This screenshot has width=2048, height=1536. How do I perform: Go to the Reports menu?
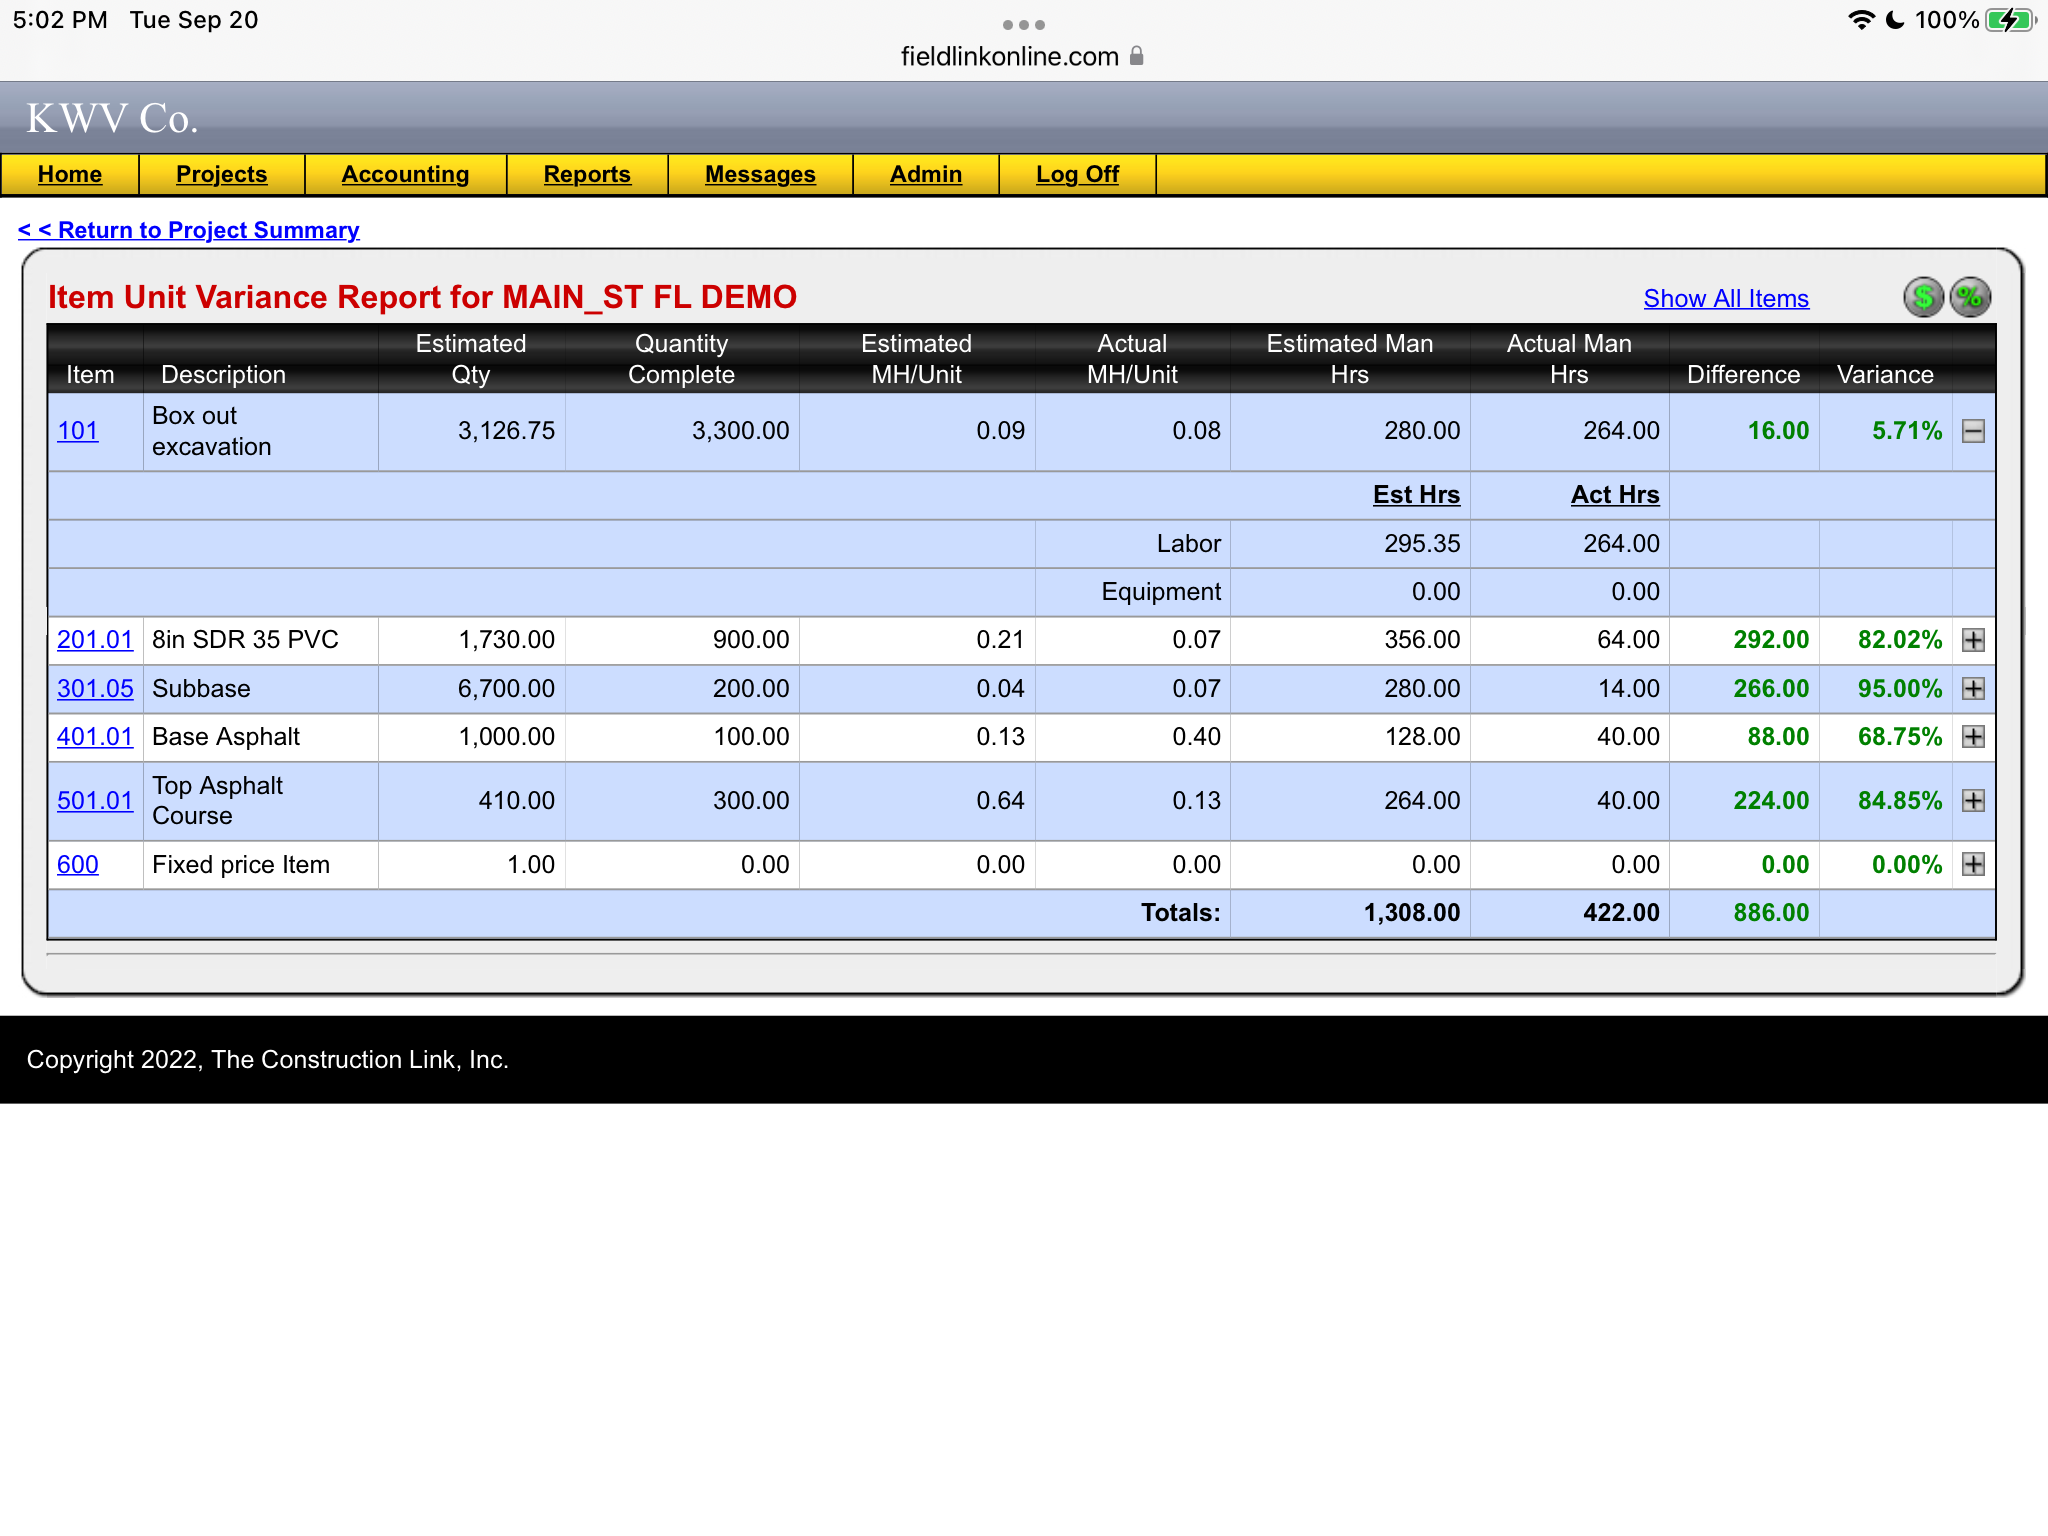587,174
